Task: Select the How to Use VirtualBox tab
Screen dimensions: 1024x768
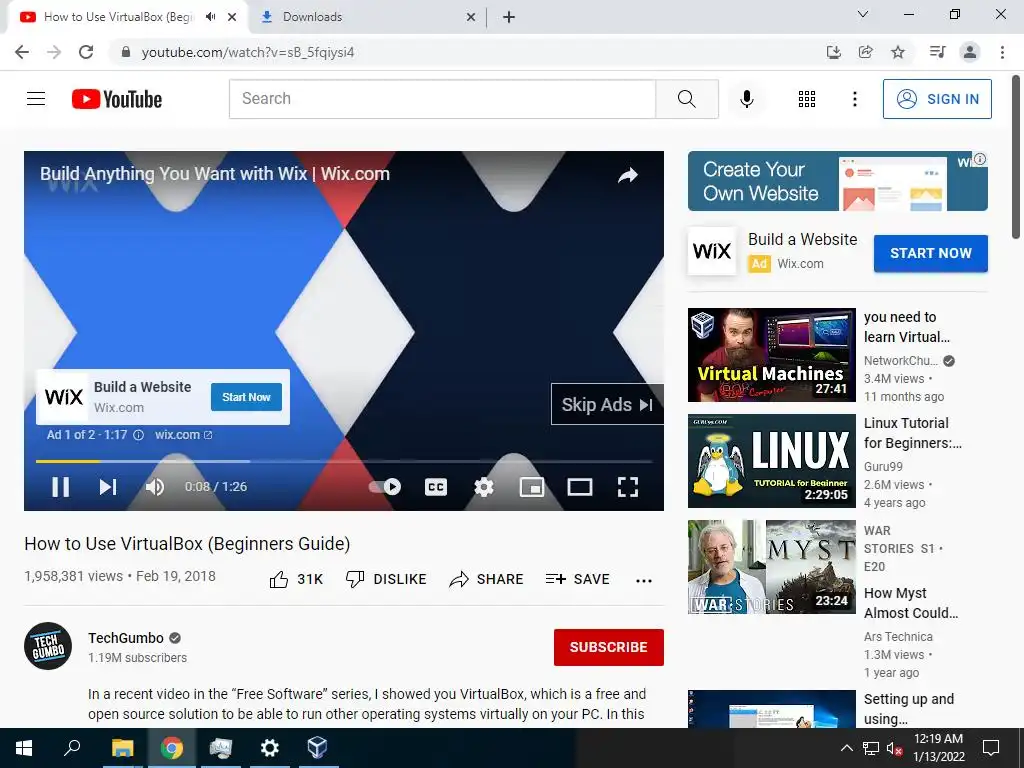Action: 119,17
